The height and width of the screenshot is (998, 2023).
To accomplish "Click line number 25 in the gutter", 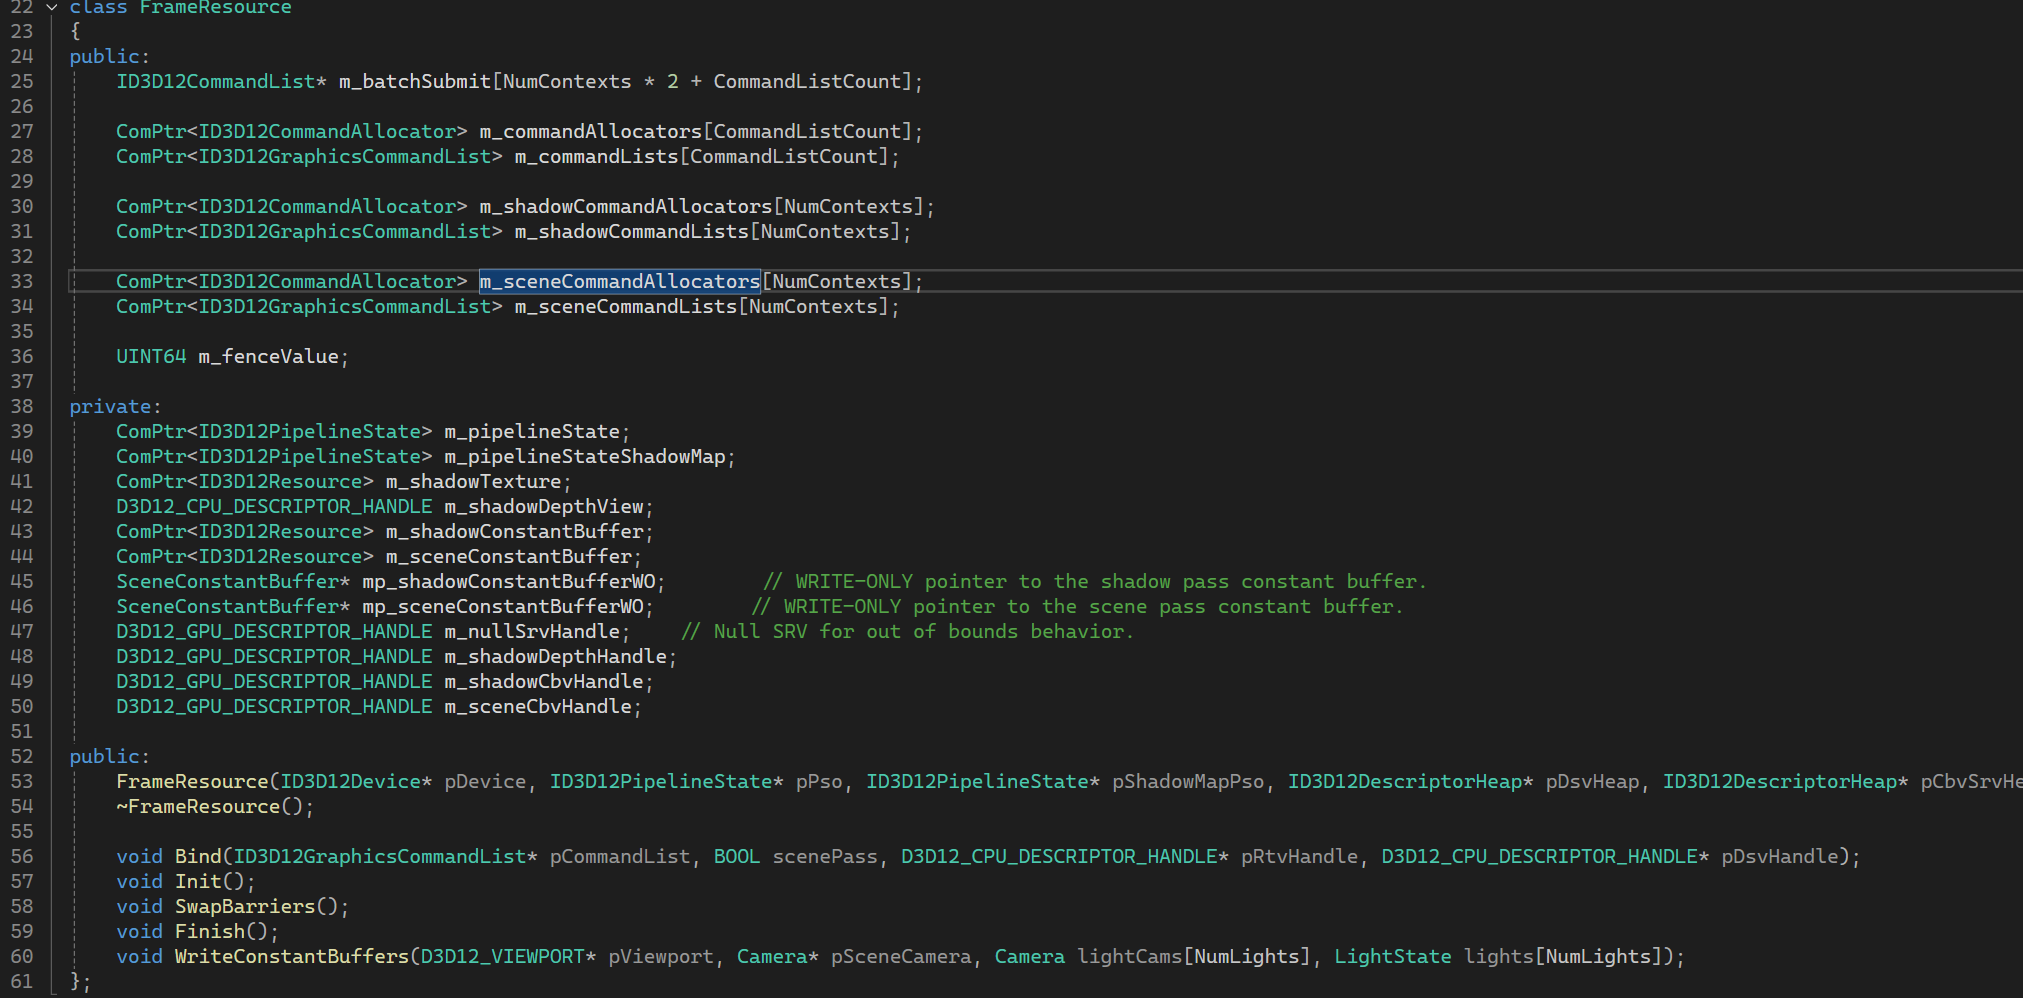I will [22, 81].
